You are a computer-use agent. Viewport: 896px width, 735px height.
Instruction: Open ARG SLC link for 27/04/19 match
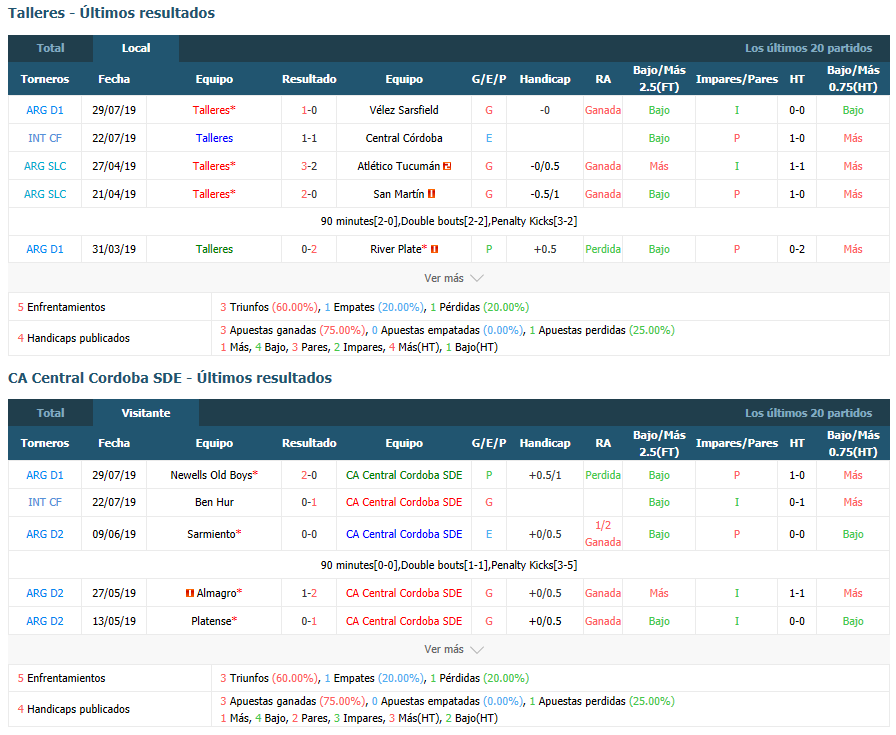(x=45, y=166)
